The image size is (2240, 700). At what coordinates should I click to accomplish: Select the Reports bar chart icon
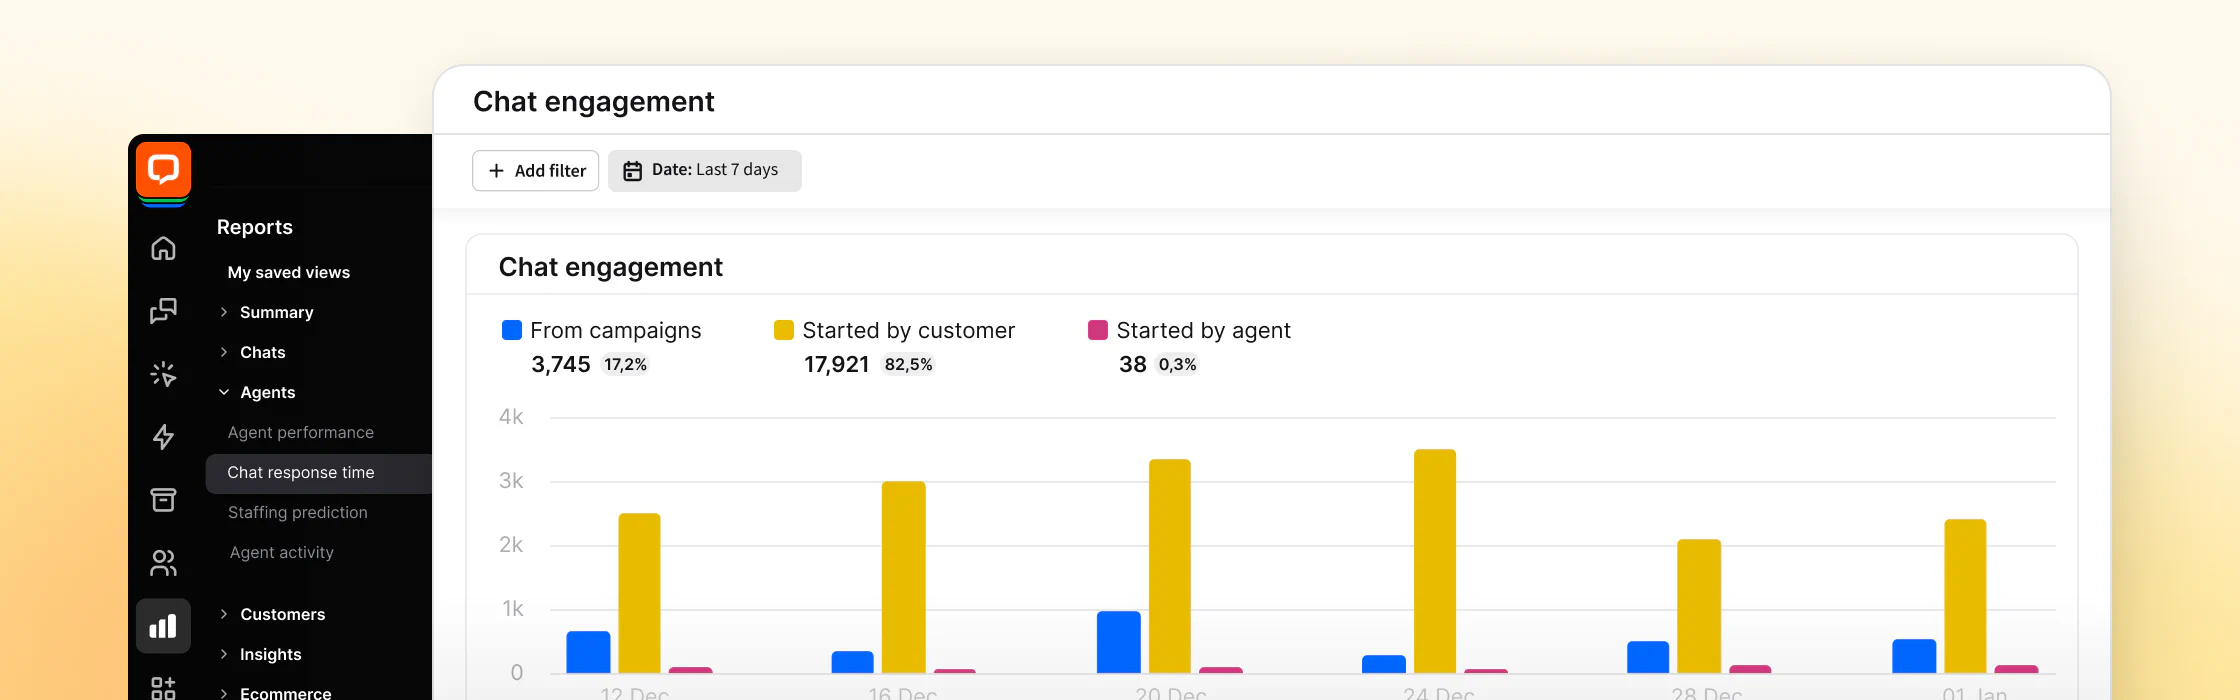163,627
